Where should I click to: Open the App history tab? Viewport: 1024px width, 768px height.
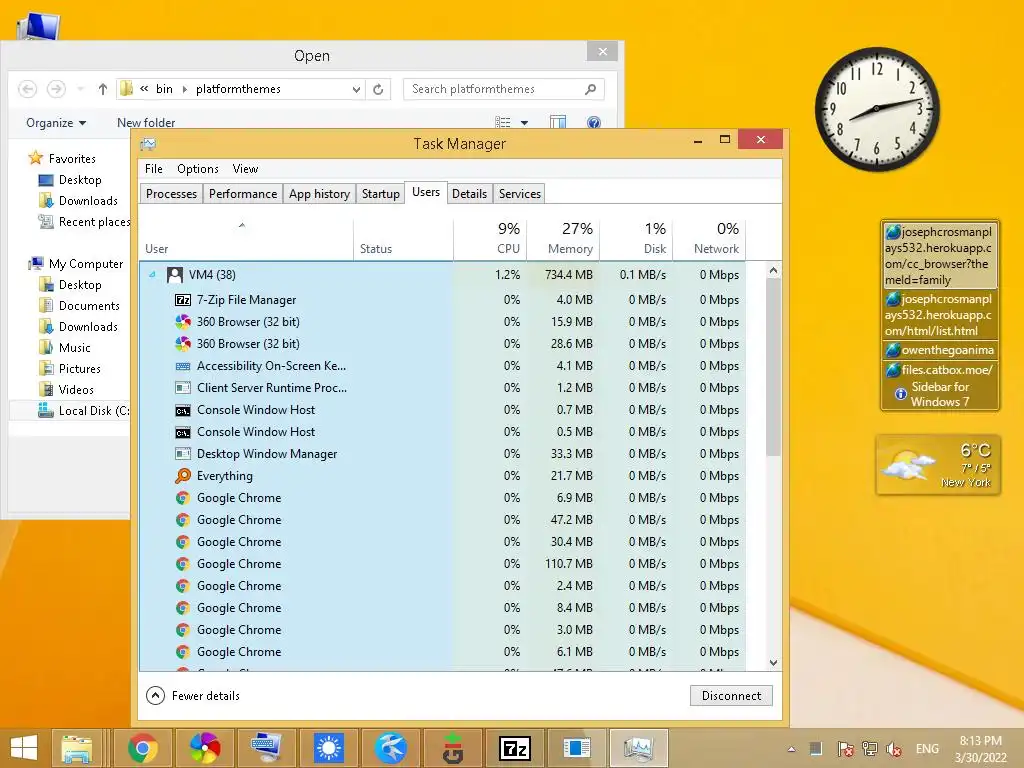[x=319, y=194]
